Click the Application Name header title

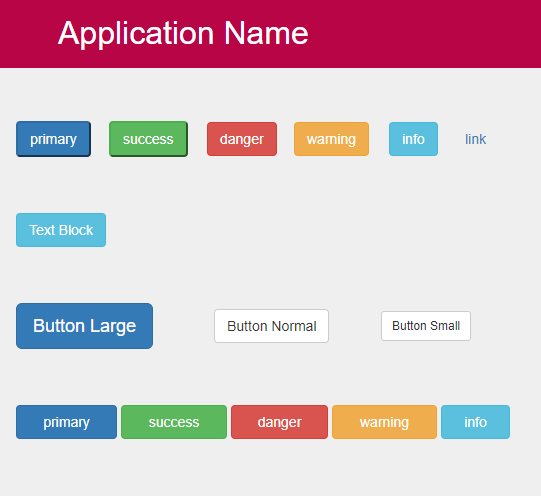(183, 33)
